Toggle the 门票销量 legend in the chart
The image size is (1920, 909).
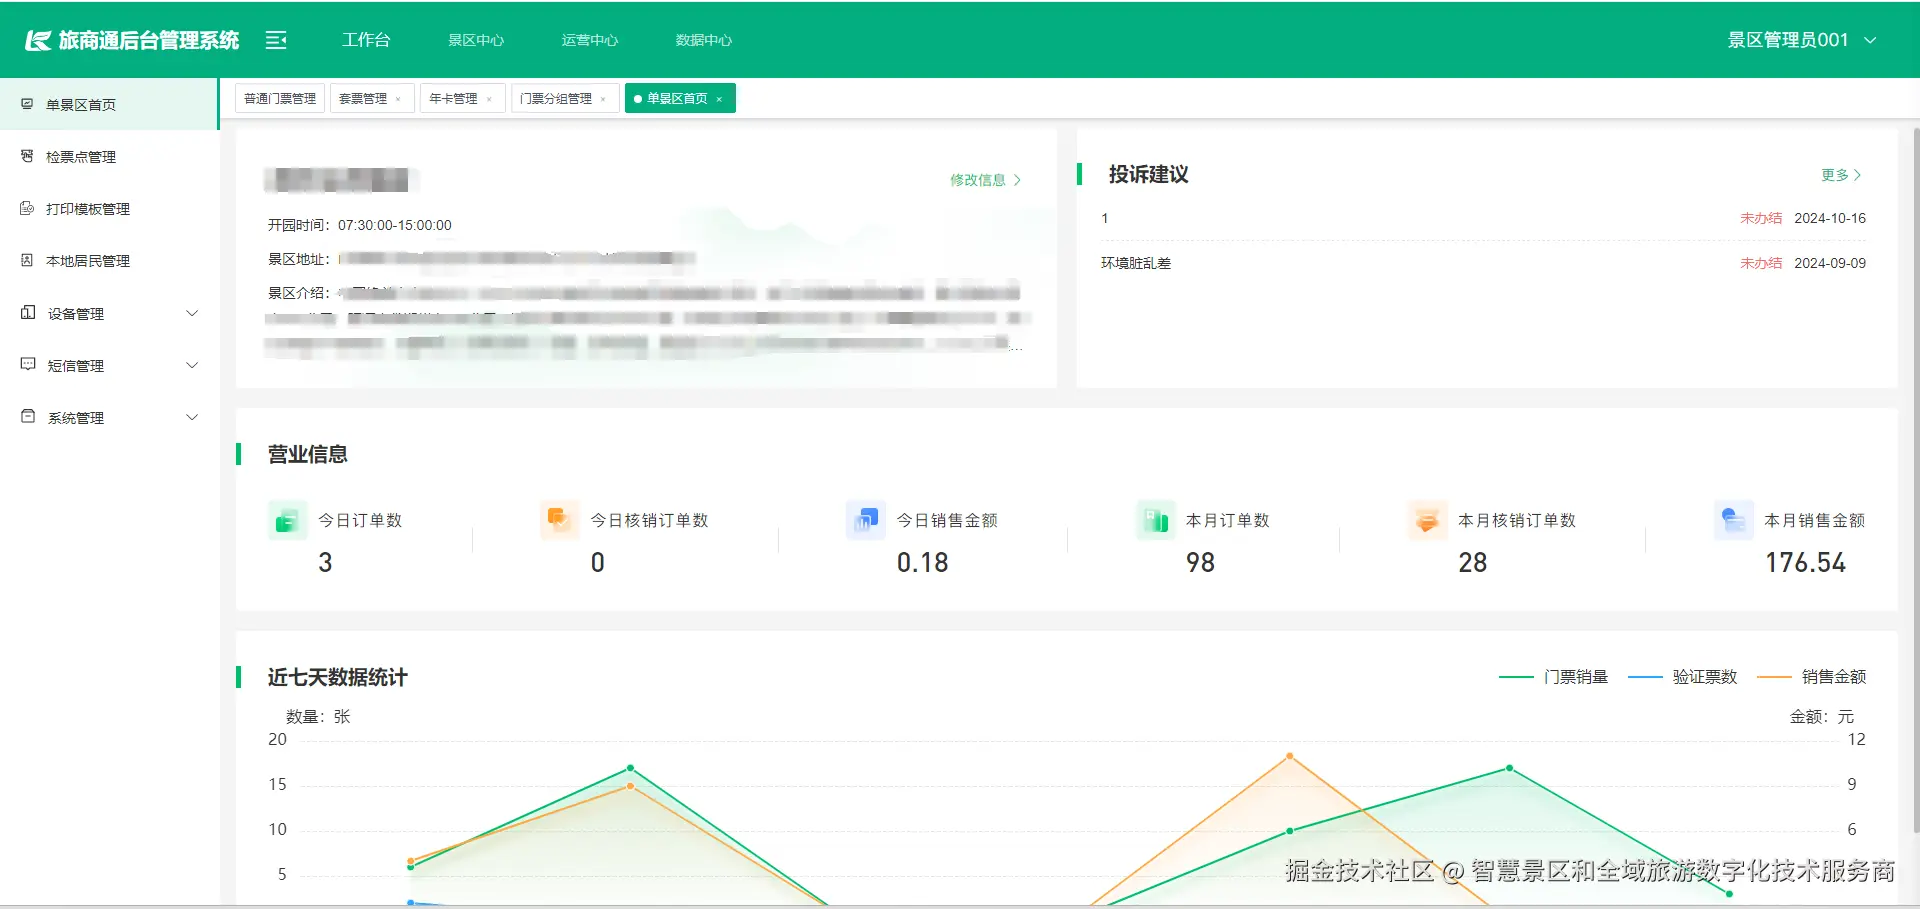[1578, 676]
